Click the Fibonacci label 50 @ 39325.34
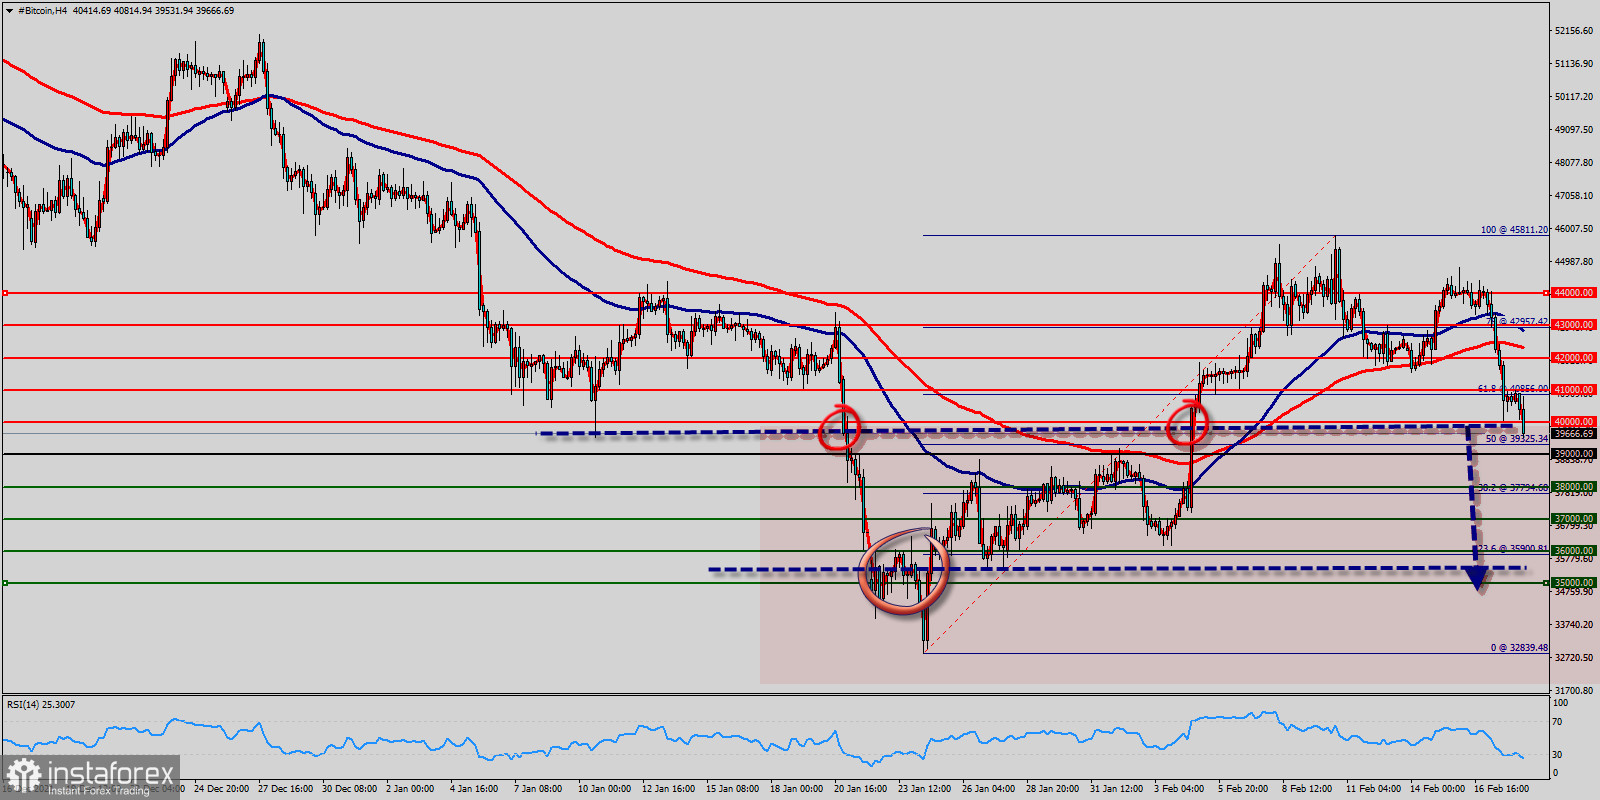This screenshot has width=1600, height=800. pos(1516,439)
